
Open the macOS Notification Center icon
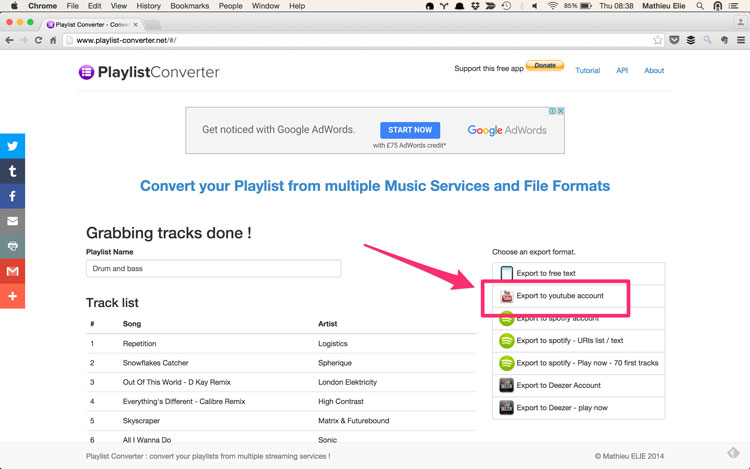point(733,6)
